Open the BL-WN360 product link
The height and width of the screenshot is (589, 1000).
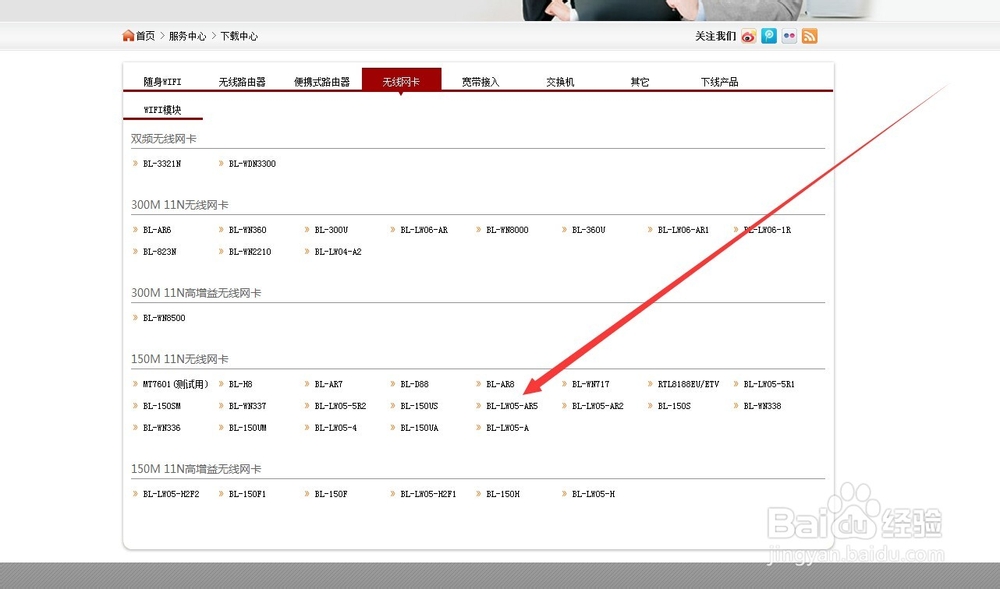coord(247,230)
